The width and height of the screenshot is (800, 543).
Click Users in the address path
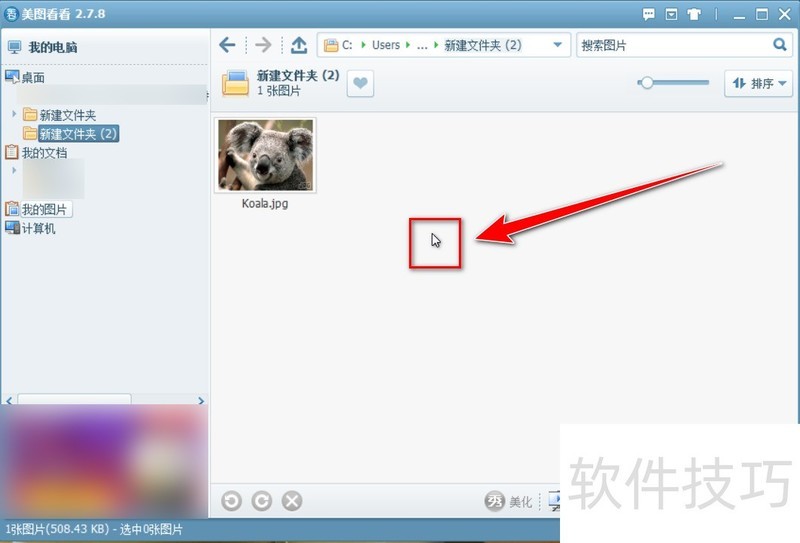(x=386, y=45)
